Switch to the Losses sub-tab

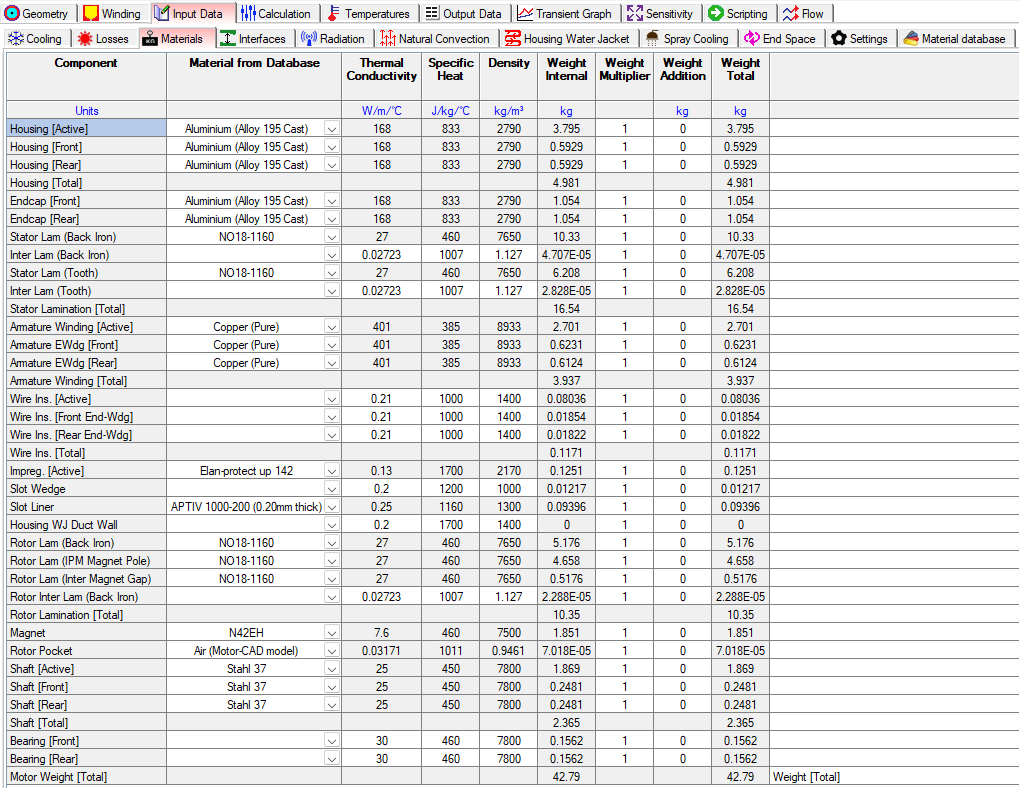(104, 38)
